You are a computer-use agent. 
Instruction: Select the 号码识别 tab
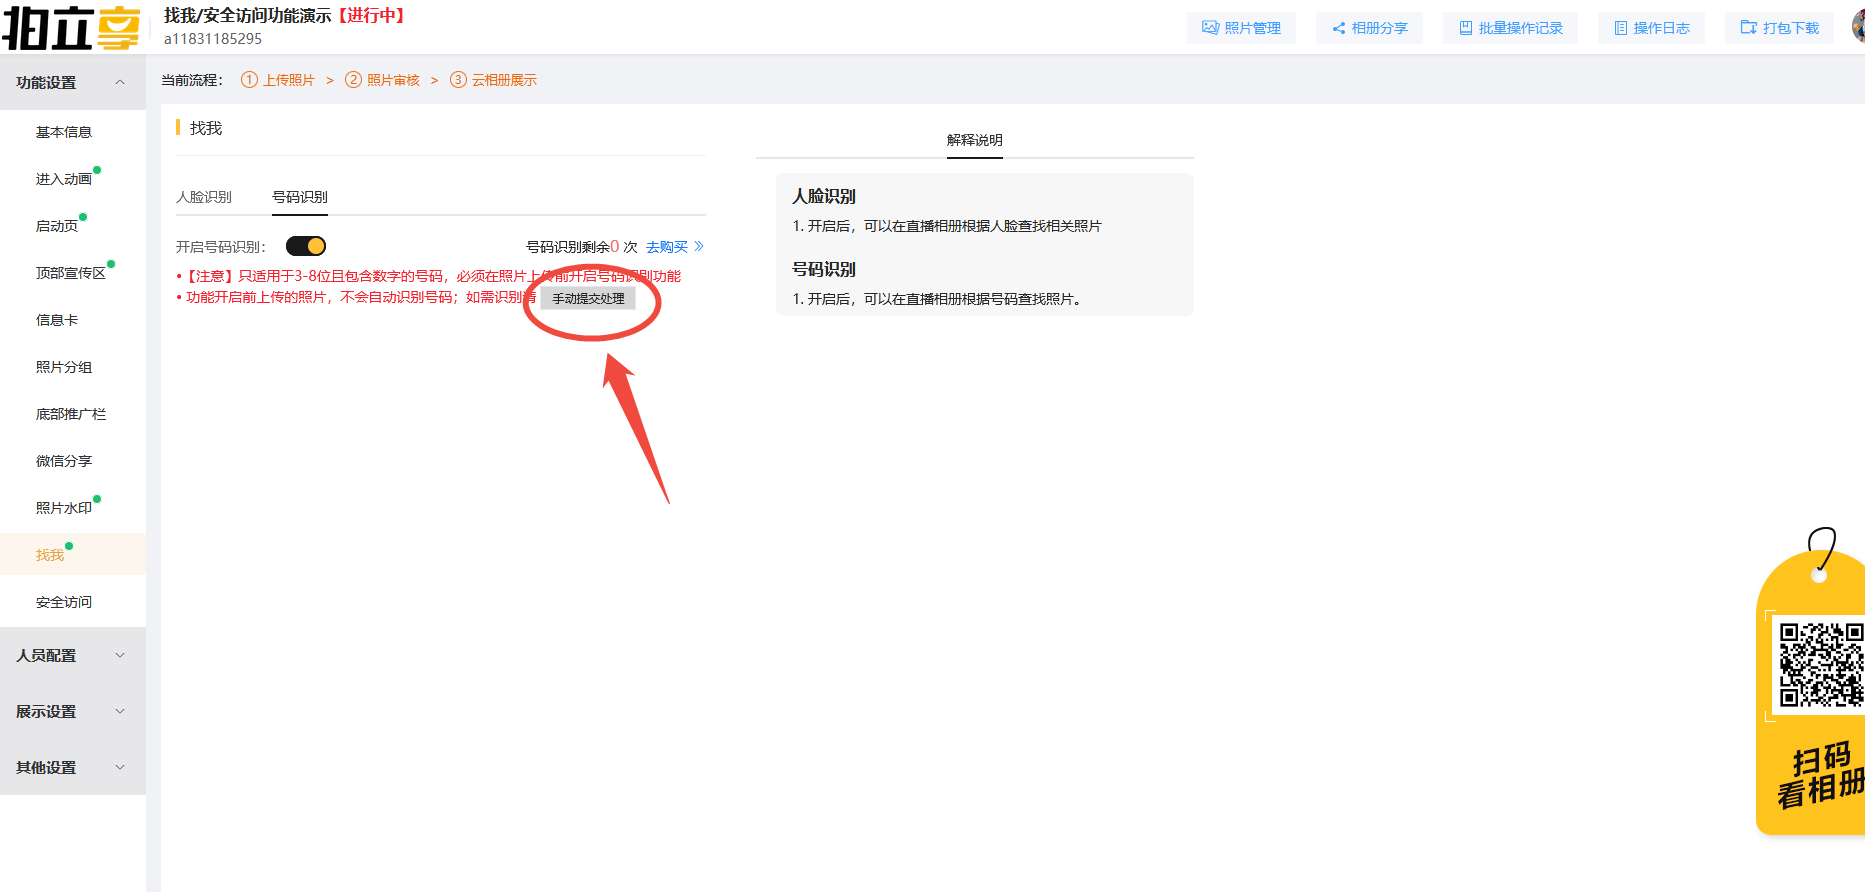[x=300, y=197]
